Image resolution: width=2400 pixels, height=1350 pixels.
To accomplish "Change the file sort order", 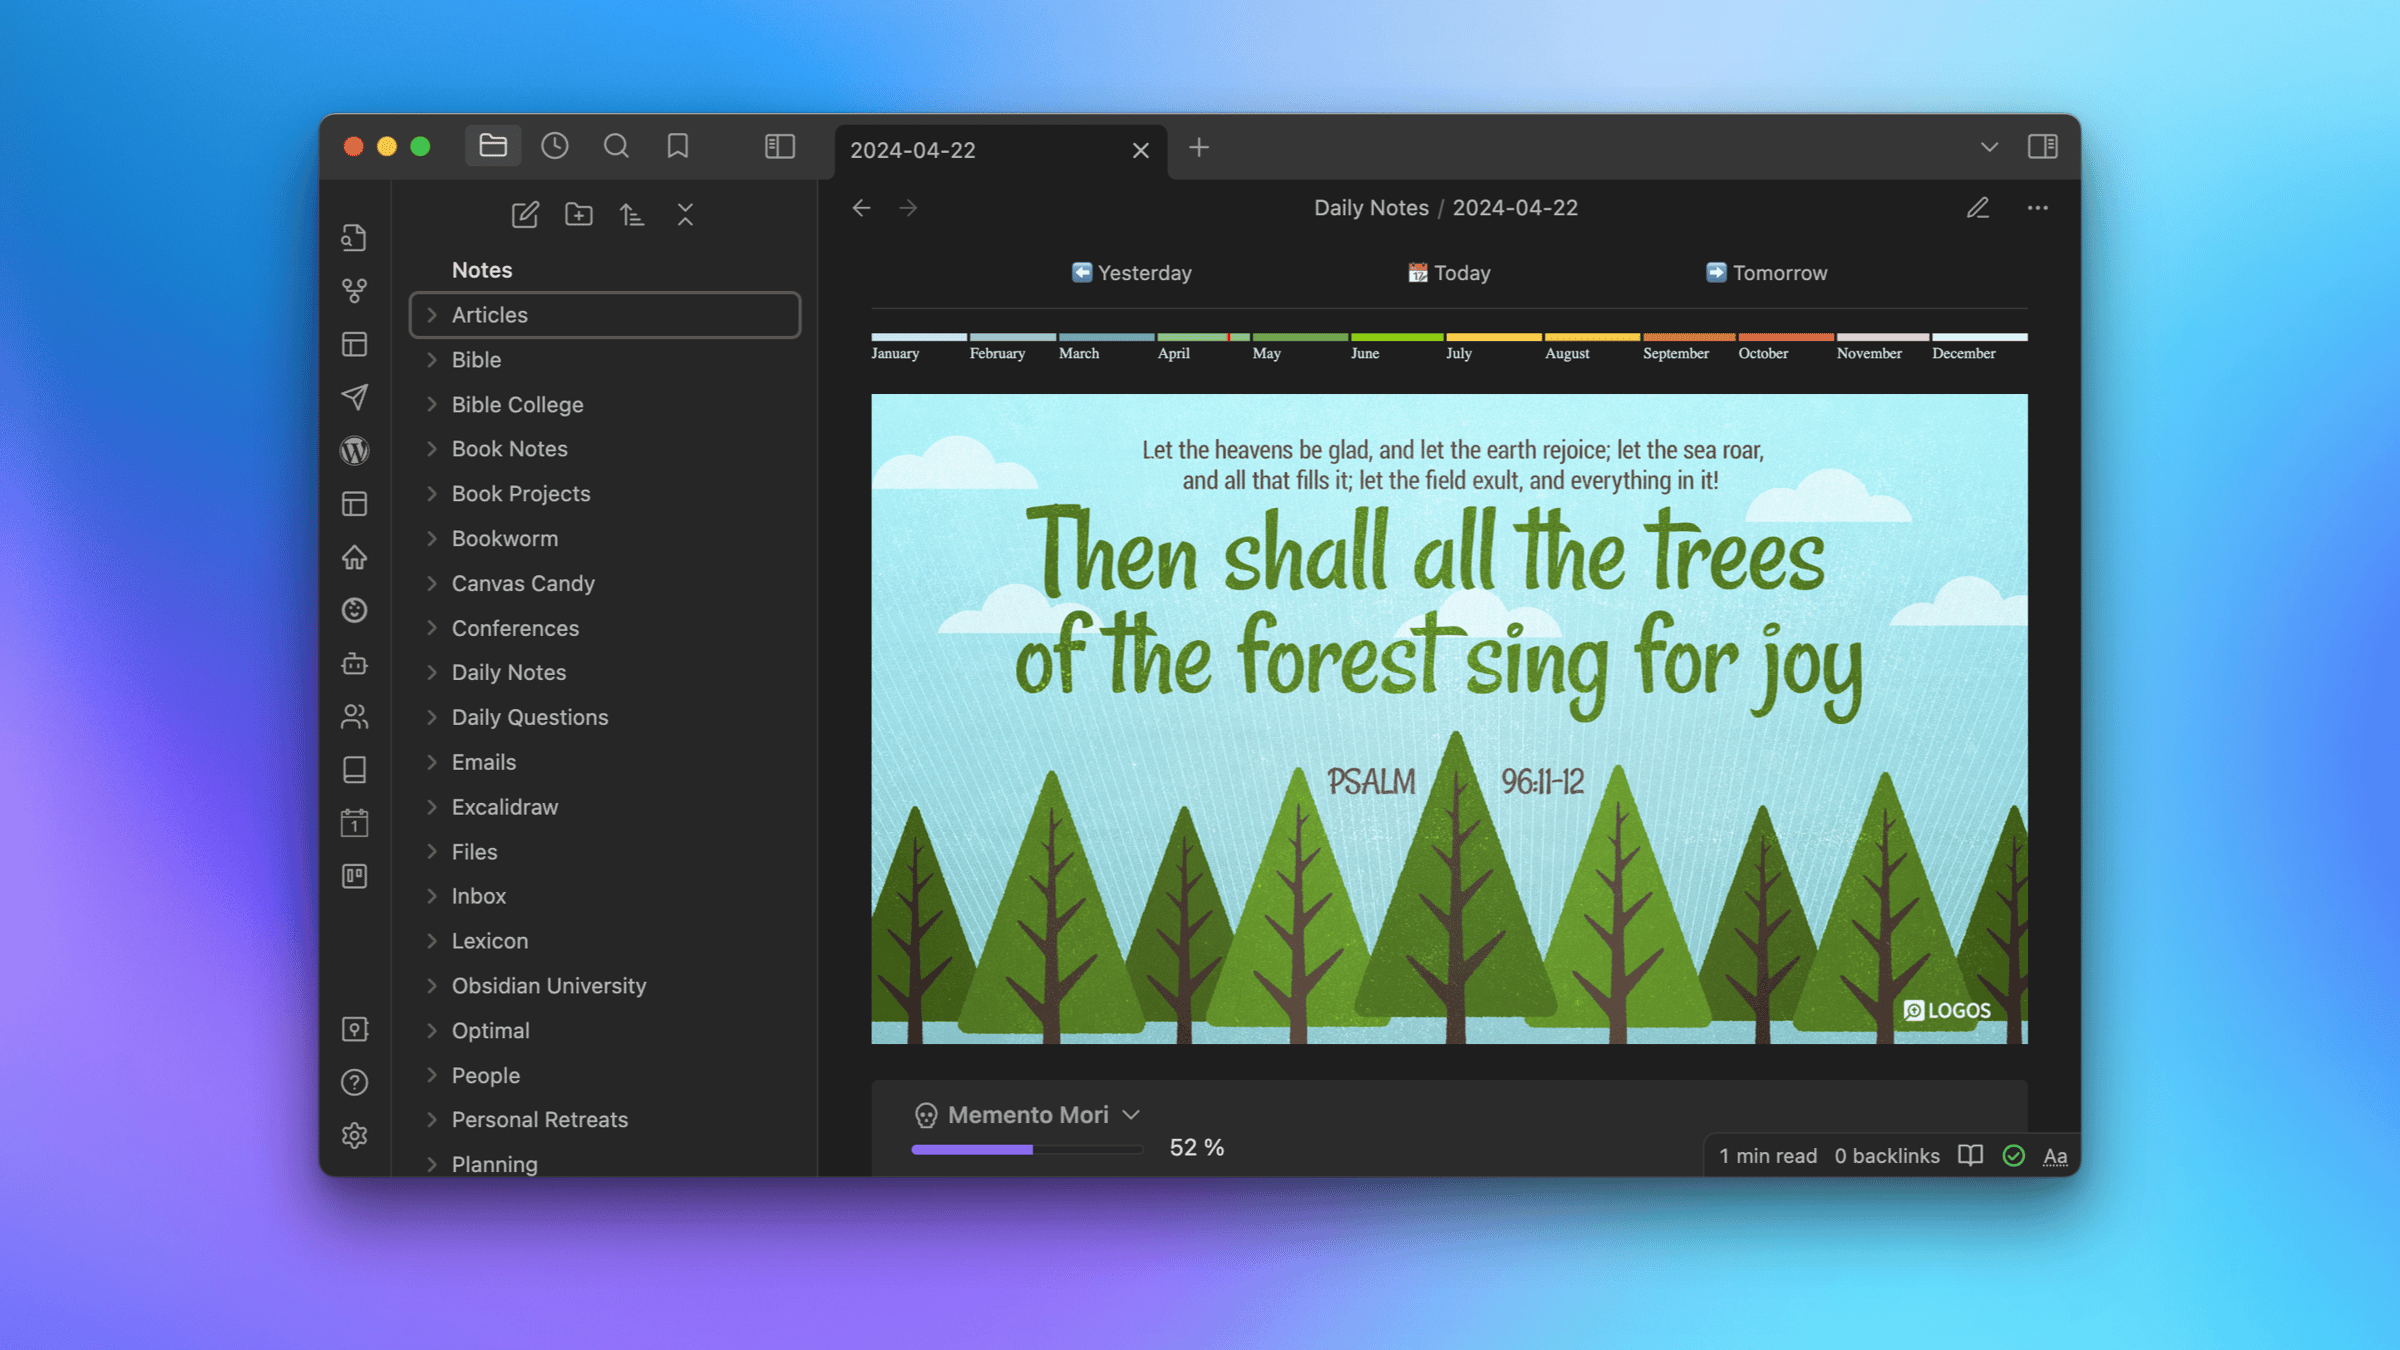I will (631, 214).
